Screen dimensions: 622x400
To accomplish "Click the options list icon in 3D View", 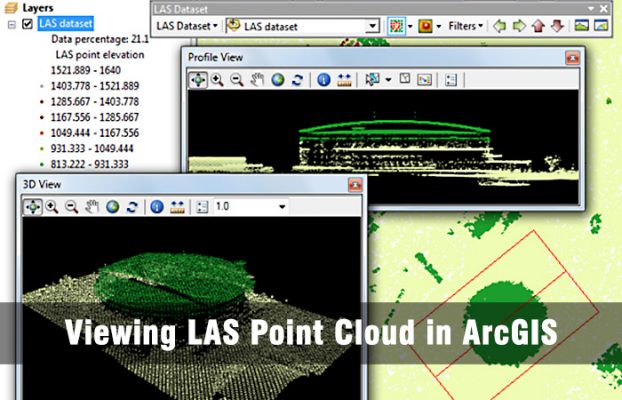I will click(x=202, y=207).
